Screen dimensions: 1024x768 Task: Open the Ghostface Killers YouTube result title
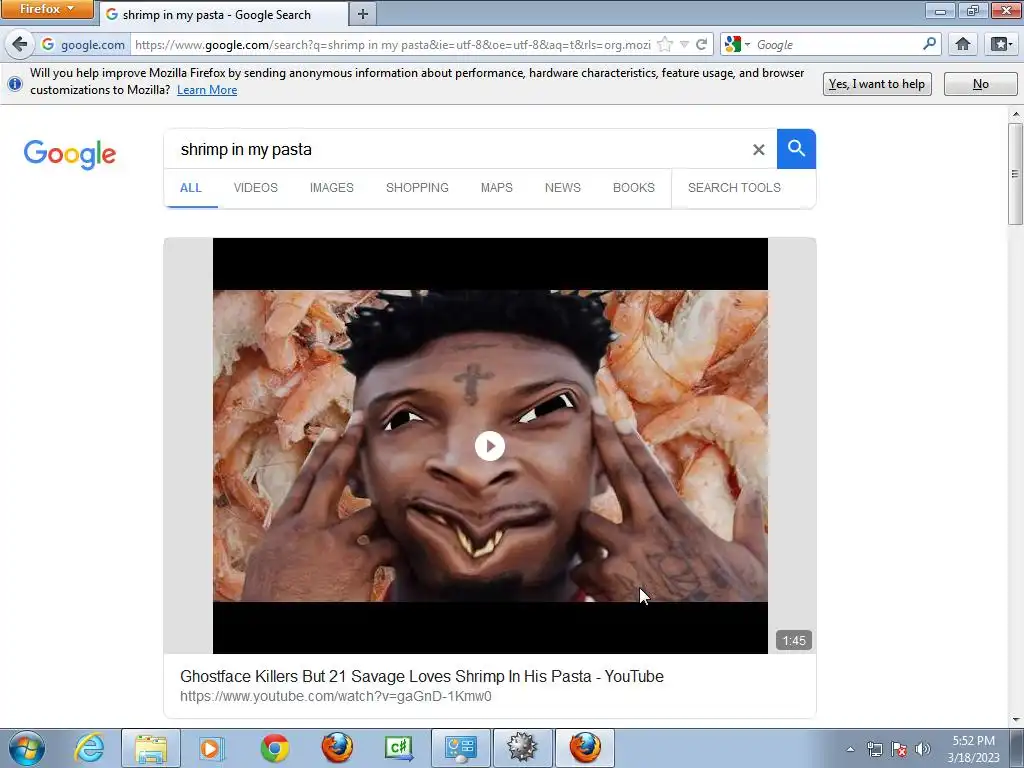[422, 676]
